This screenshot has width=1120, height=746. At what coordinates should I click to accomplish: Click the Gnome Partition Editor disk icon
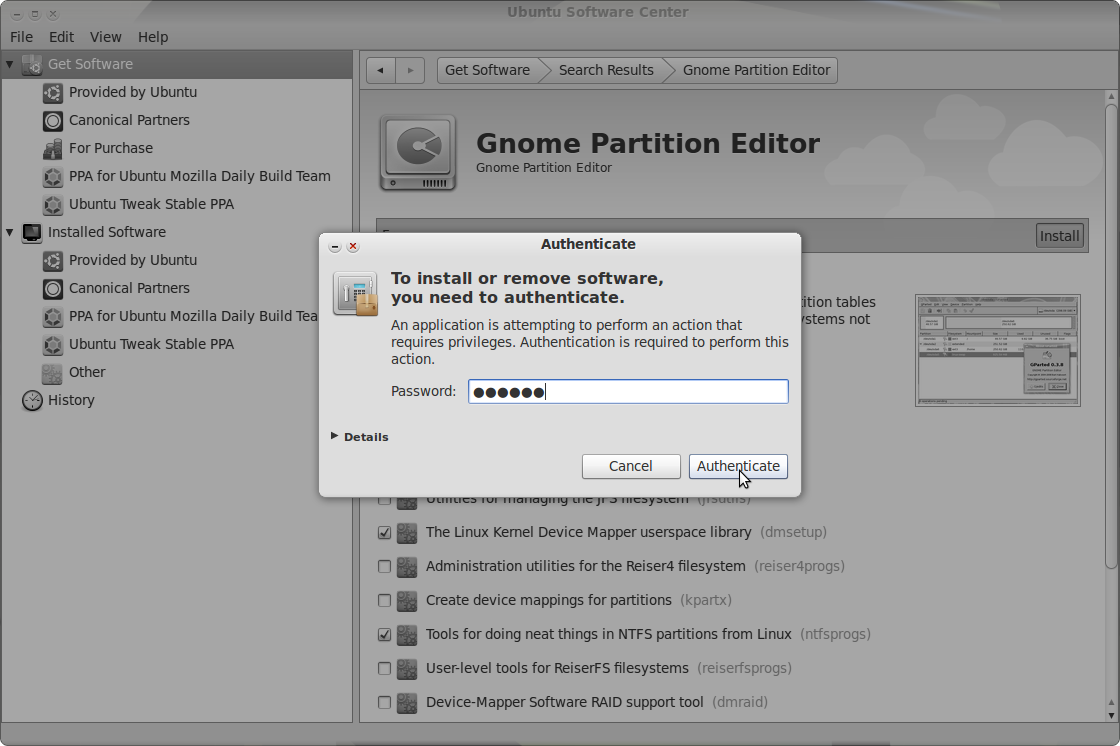(x=418, y=152)
